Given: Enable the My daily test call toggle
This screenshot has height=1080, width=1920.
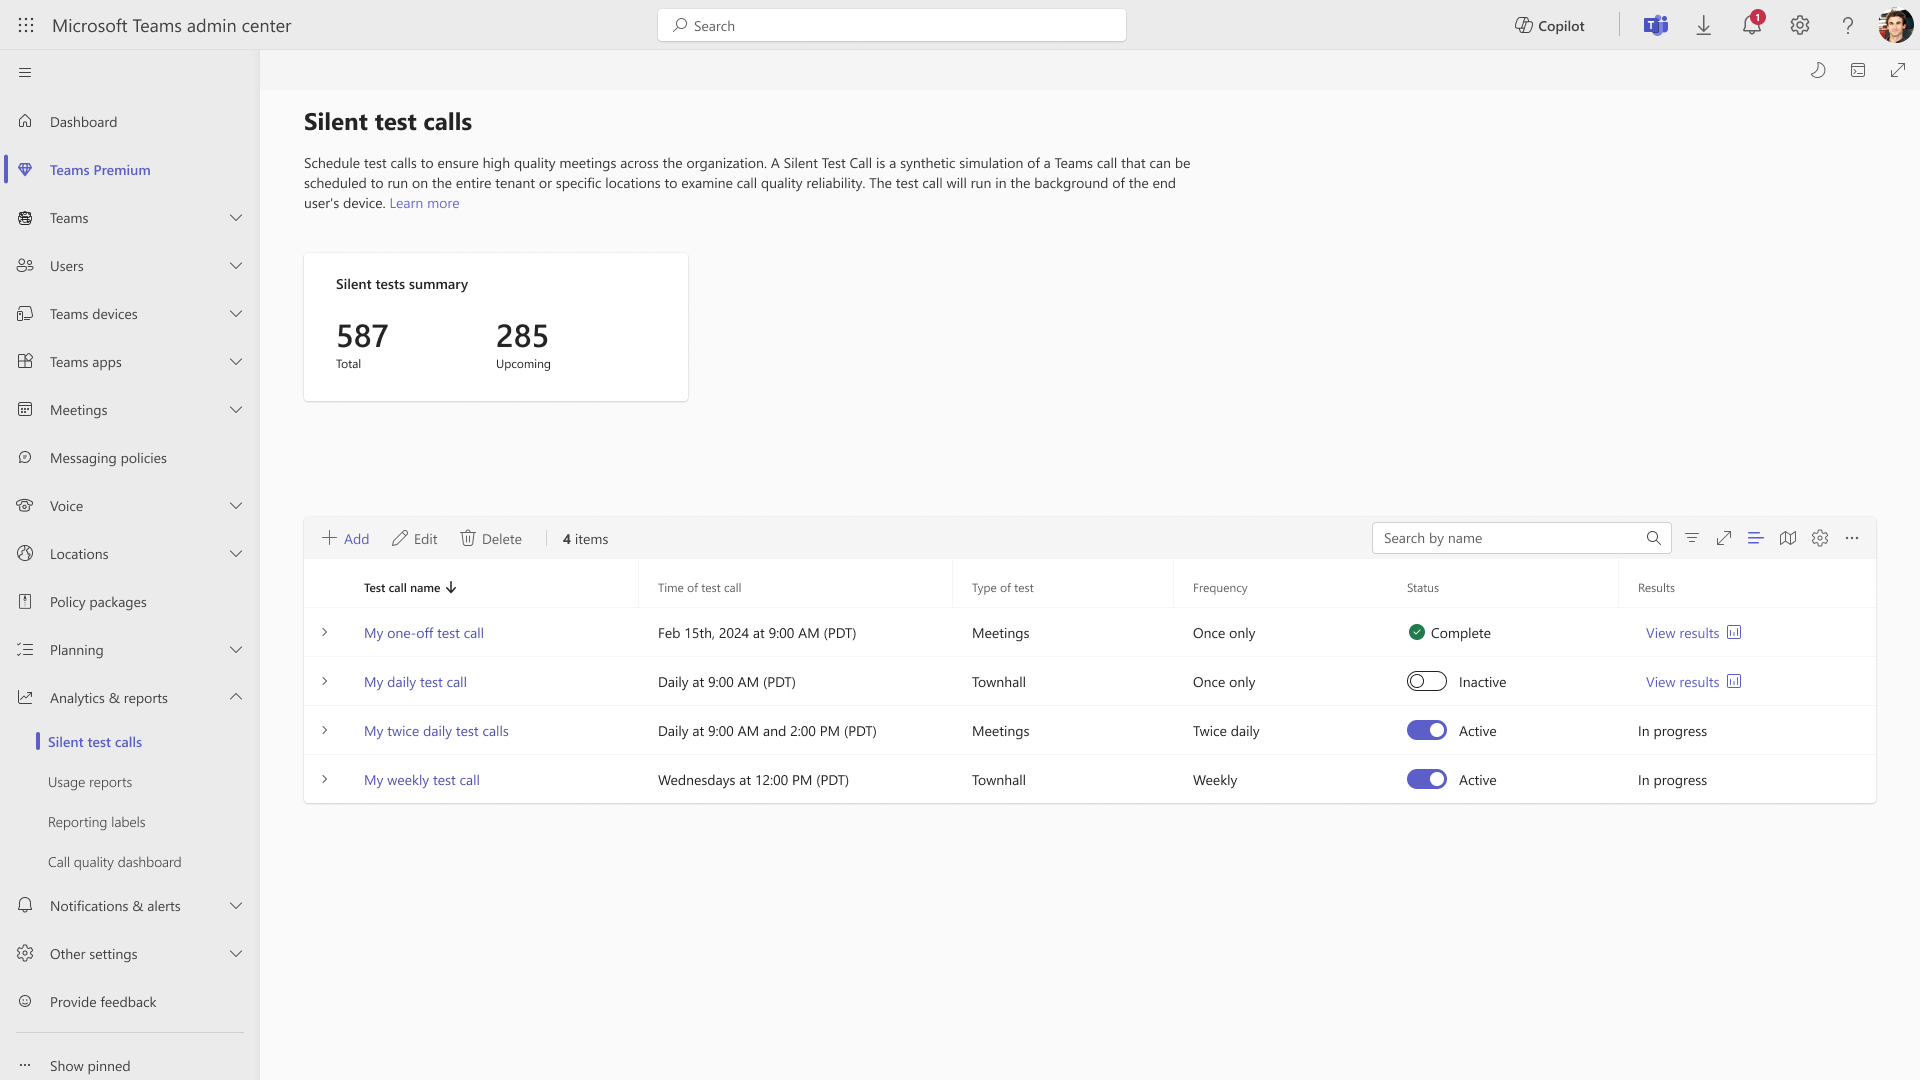Looking at the screenshot, I should [1426, 682].
